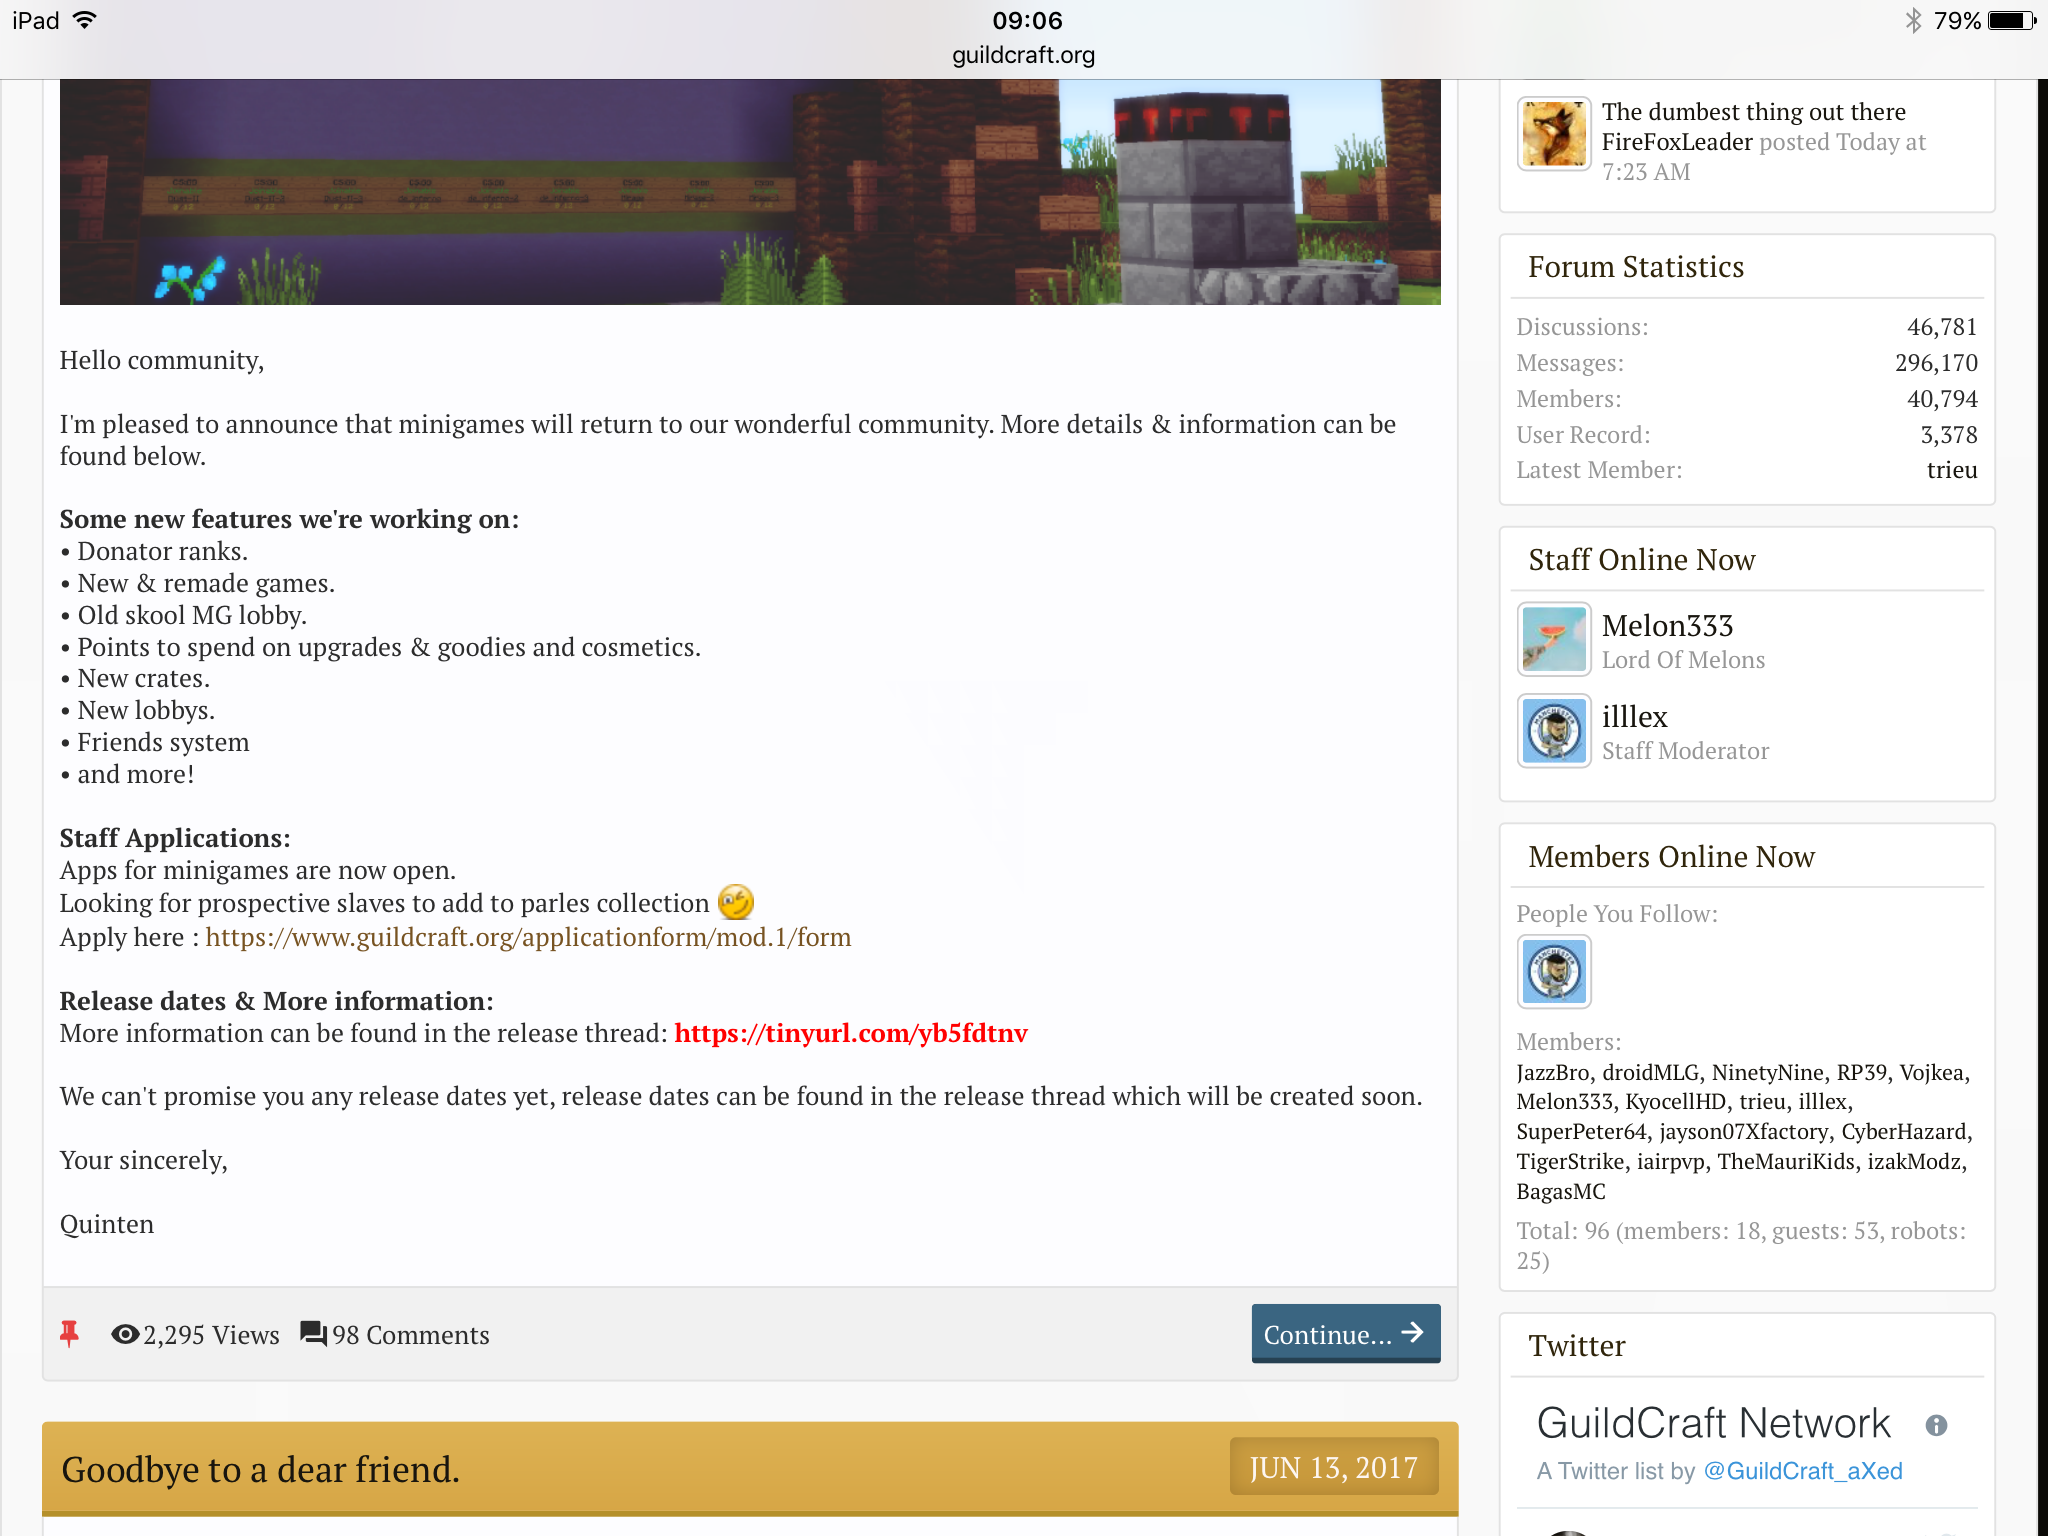Tap the JUN 13, 2017 date badge
Image resolution: width=2048 pixels, height=1536 pixels.
(1334, 1467)
